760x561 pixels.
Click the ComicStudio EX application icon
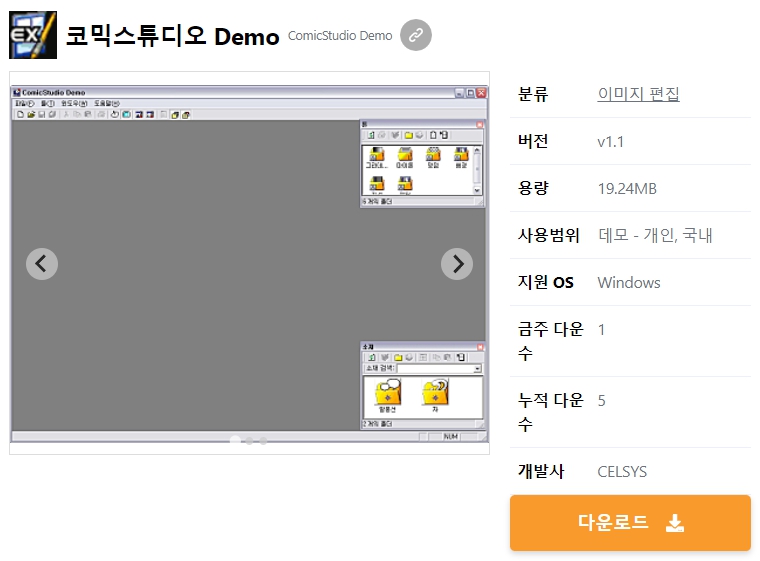(x=33, y=35)
